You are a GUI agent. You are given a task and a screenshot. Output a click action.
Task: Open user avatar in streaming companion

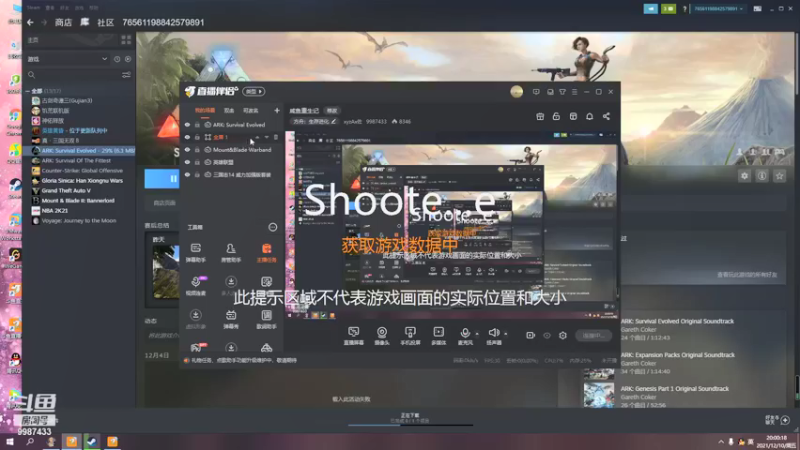click(516, 92)
